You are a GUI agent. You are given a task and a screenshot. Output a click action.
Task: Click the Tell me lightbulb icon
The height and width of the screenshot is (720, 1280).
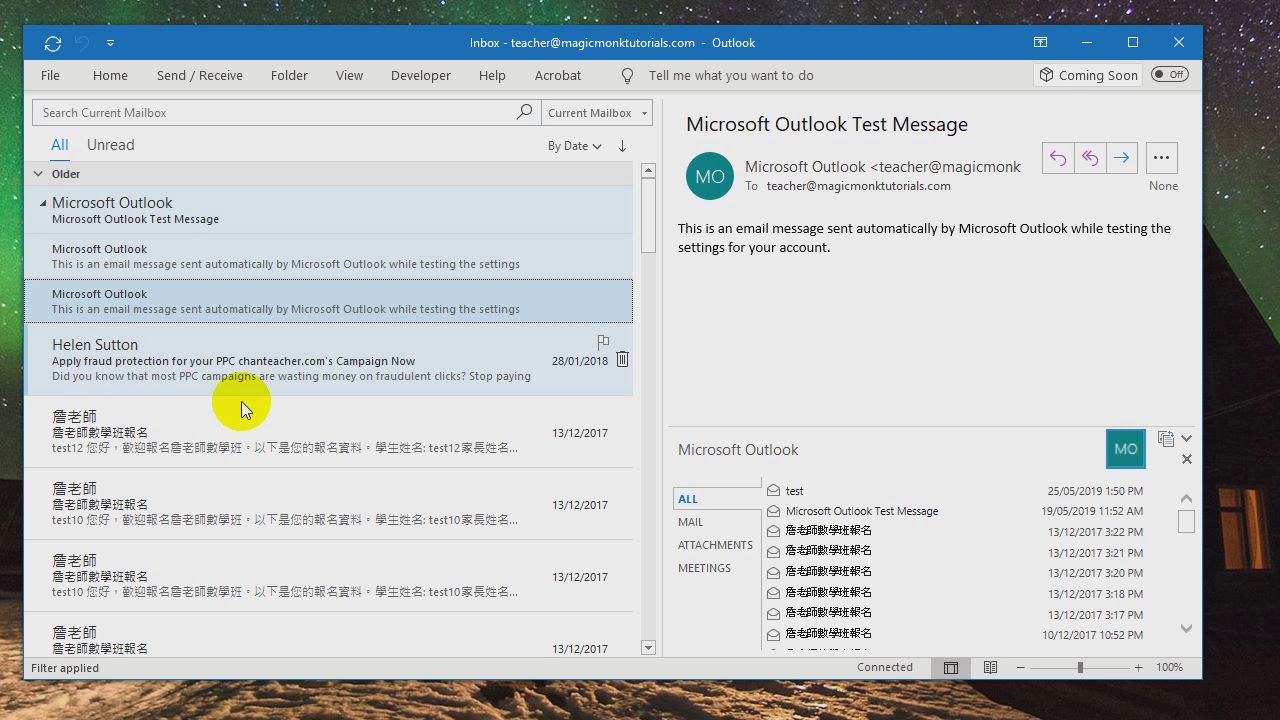pos(627,76)
